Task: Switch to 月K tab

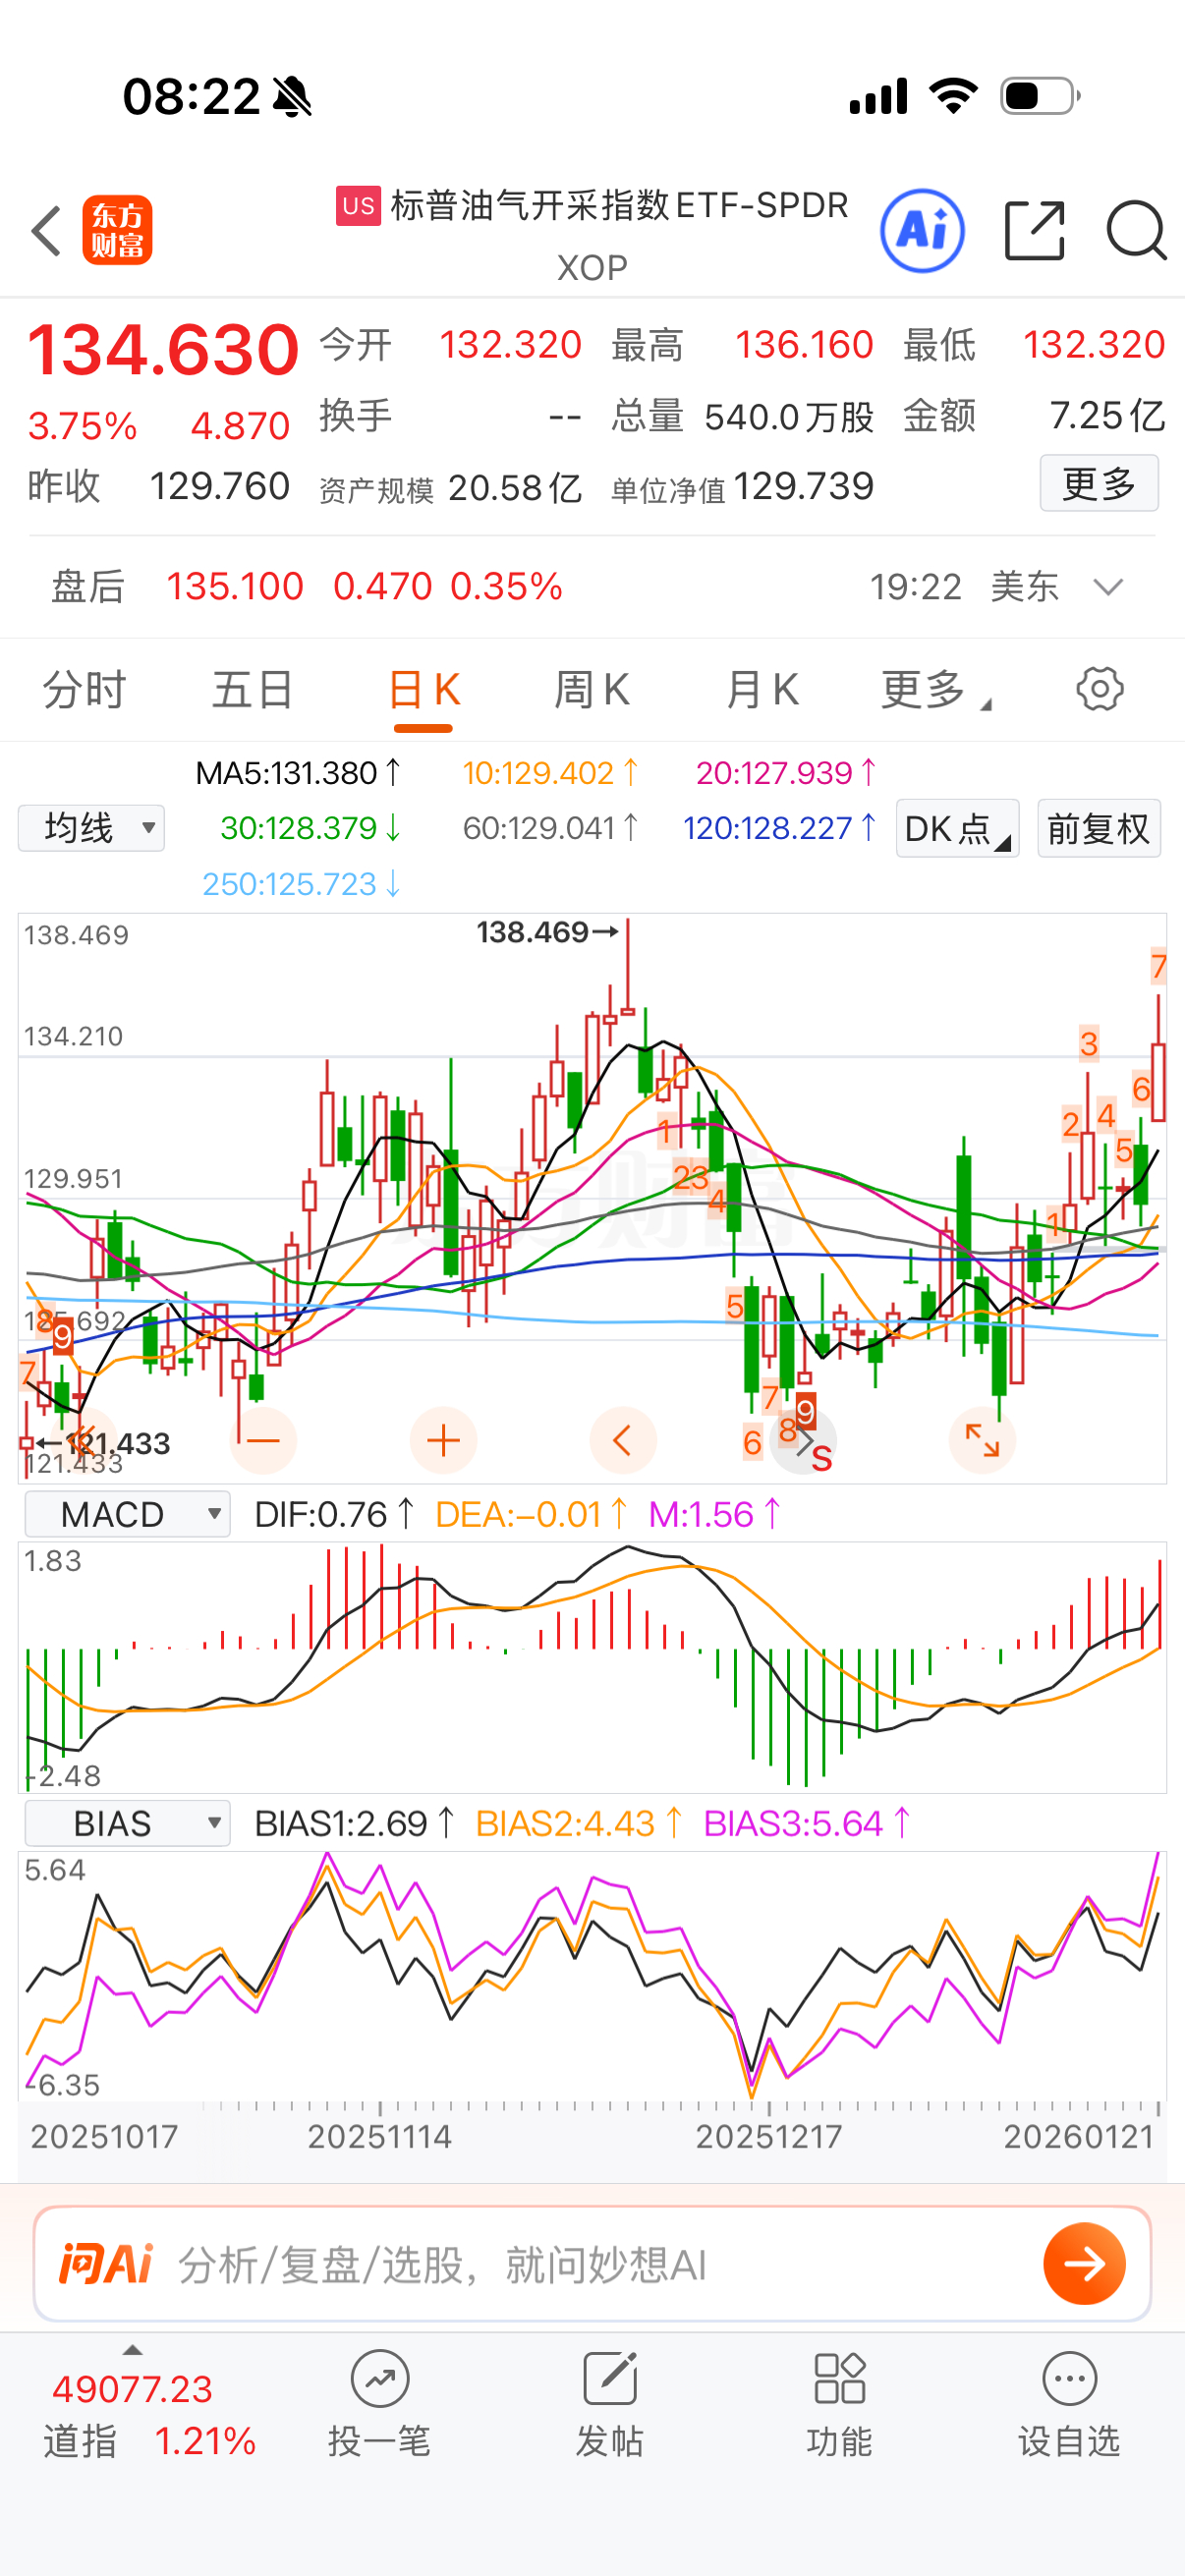Action: click(762, 690)
